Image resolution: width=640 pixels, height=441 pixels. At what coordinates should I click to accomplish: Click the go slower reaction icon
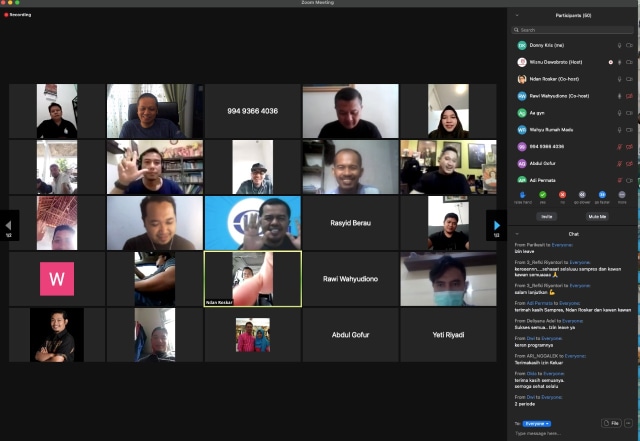[x=582, y=195]
